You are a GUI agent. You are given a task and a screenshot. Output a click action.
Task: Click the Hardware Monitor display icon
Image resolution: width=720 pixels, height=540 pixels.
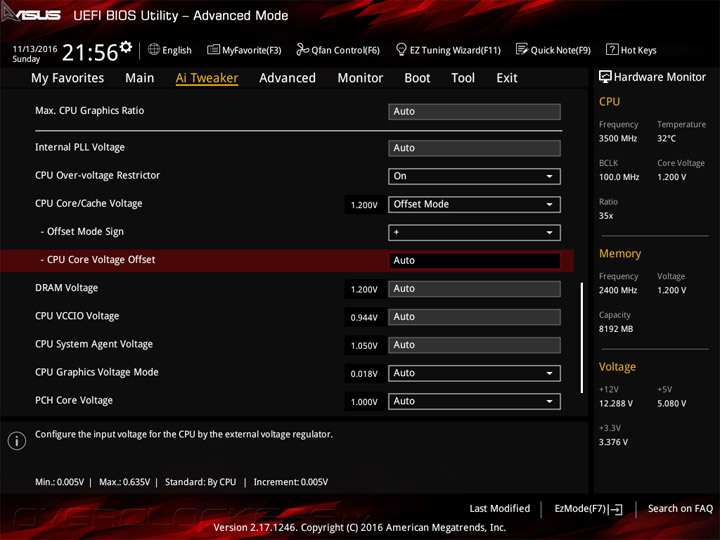click(x=605, y=77)
